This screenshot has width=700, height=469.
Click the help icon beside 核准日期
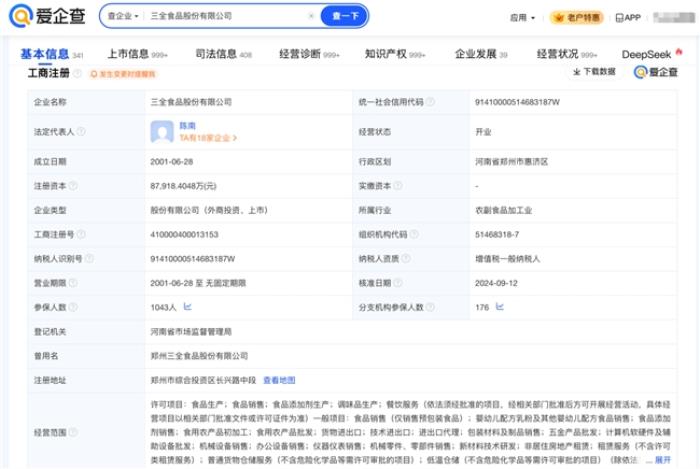click(x=397, y=283)
